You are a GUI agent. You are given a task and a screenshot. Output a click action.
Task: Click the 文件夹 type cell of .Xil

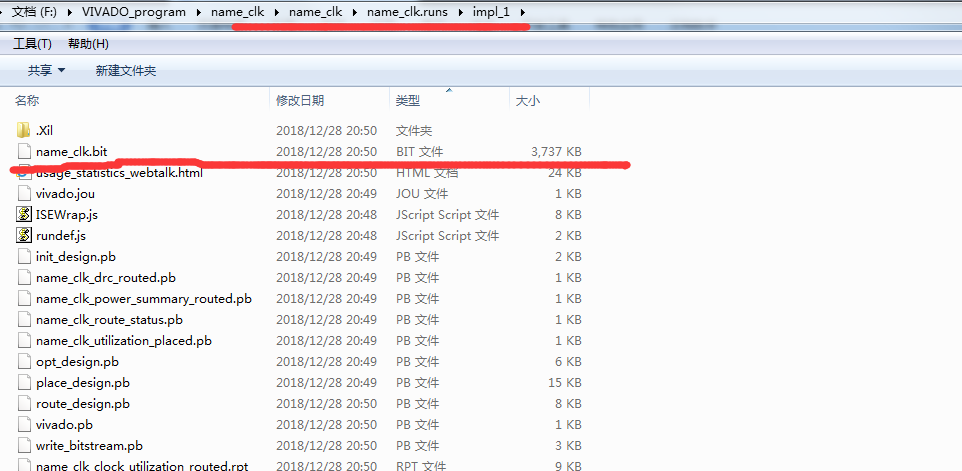pyautogui.click(x=414, y=131)
